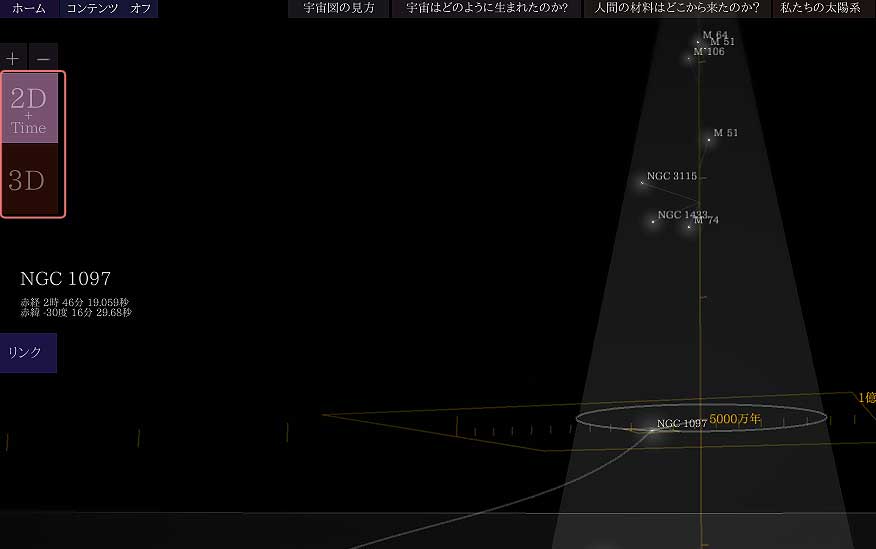Select galaxy NGC 1433
Viewport: 876px width, 549px height.
pos(682,214)
